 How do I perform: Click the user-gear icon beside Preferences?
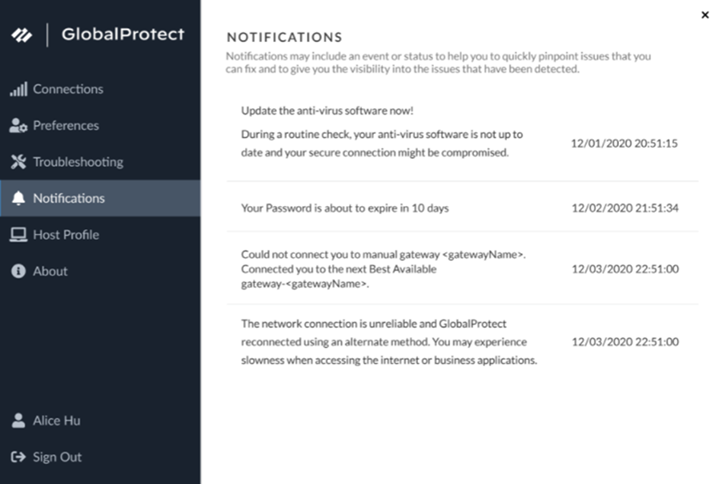[18, 126]
